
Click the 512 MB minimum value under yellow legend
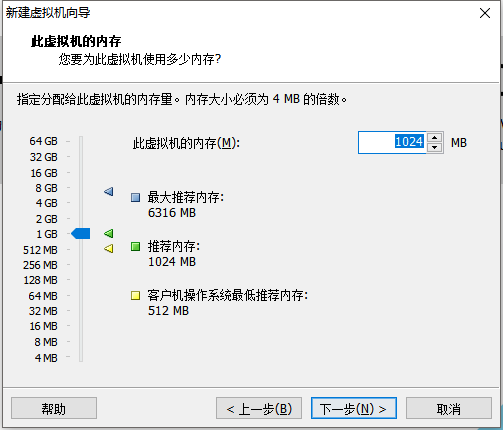(168, 311)
